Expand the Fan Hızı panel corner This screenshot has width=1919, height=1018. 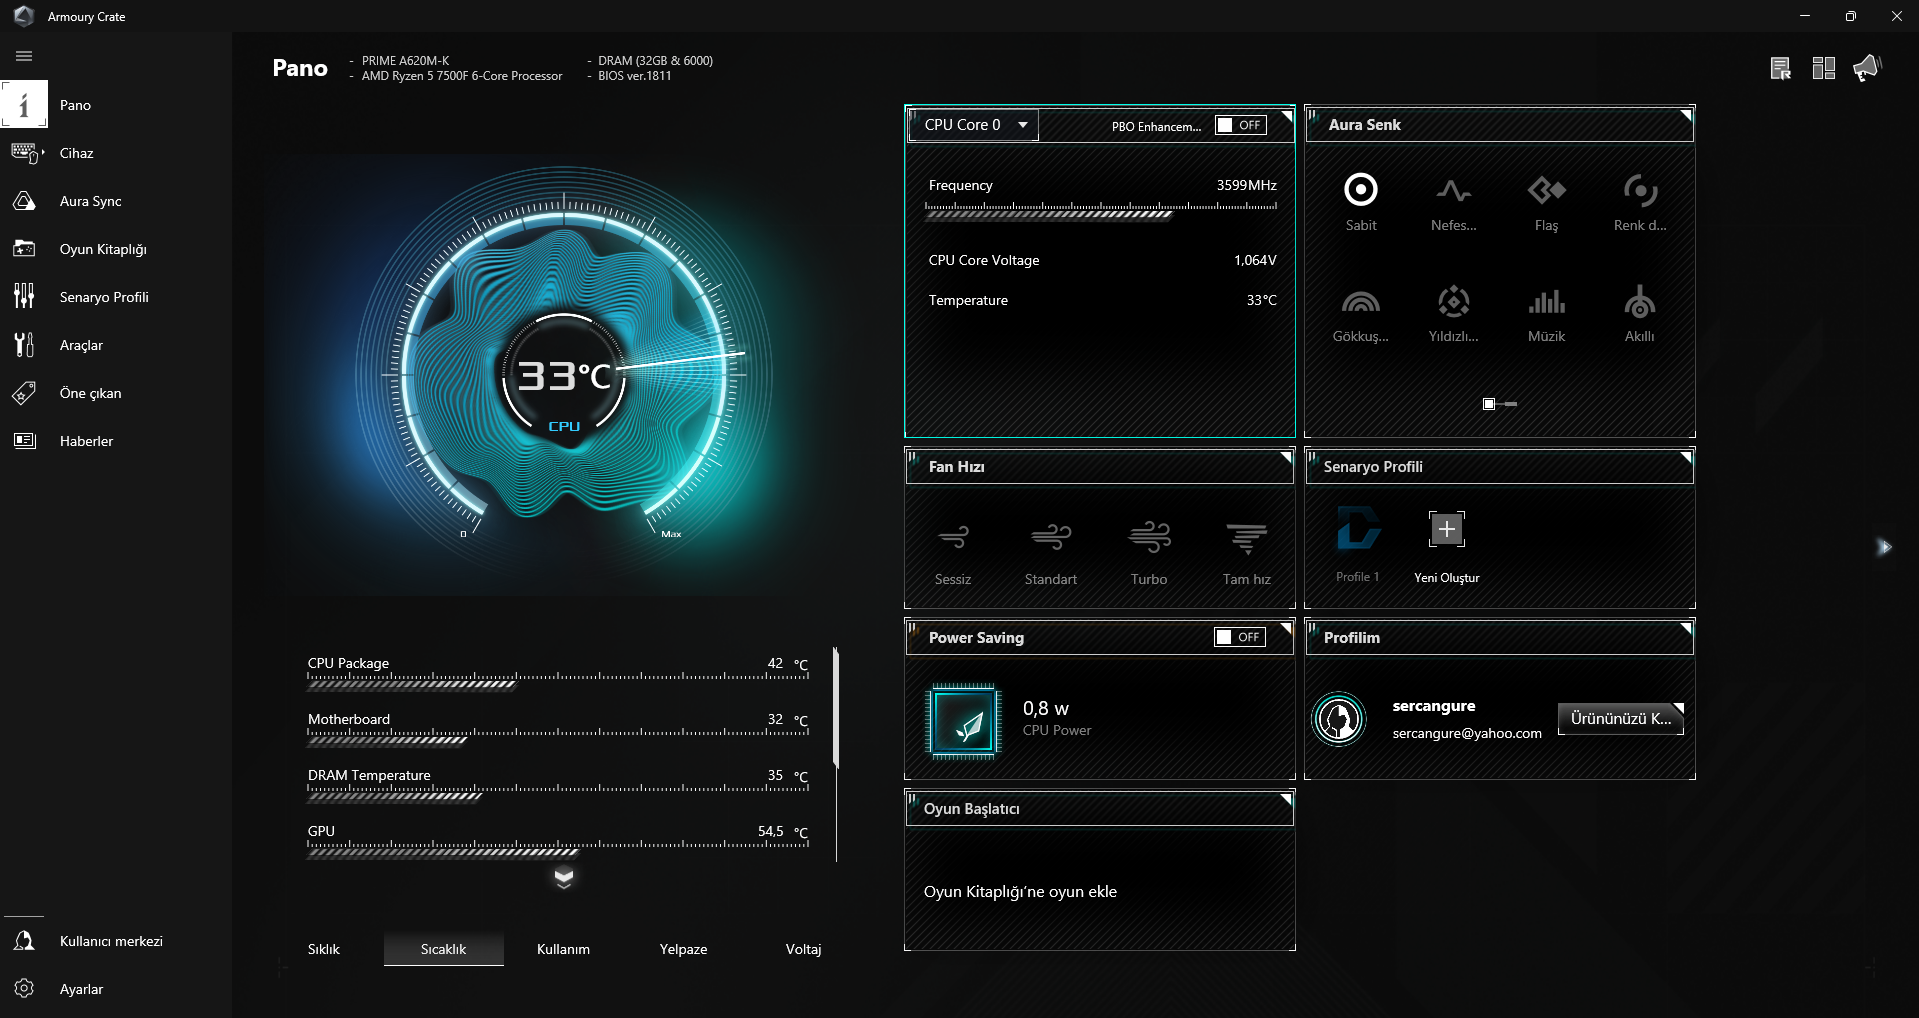[1286, 457]
